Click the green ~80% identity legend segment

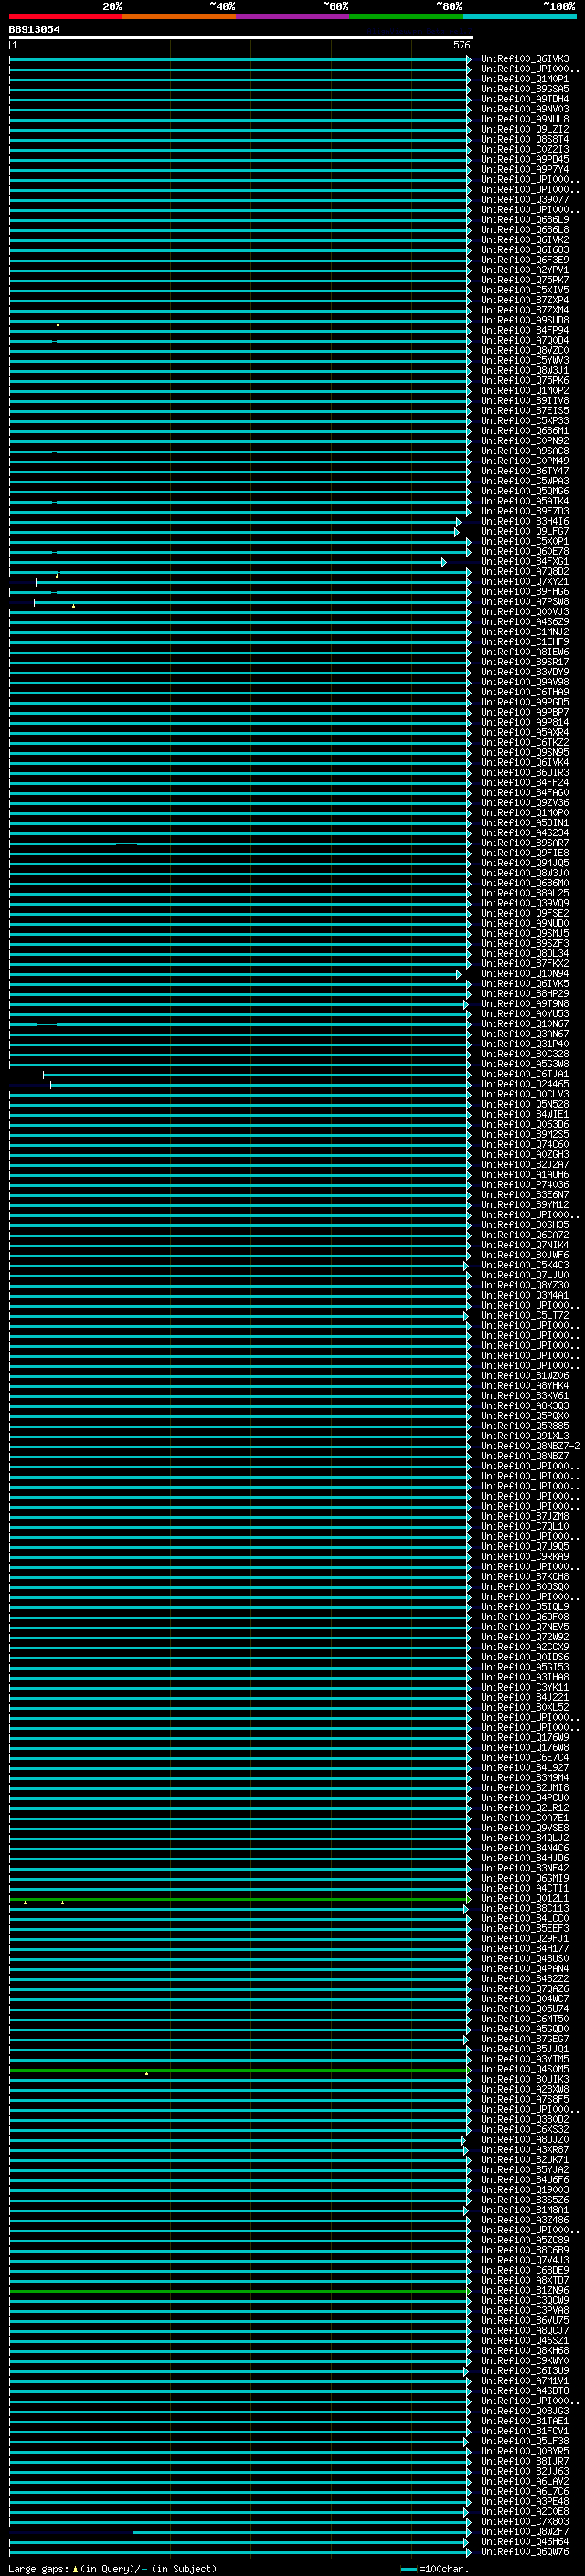coord(406,16)
